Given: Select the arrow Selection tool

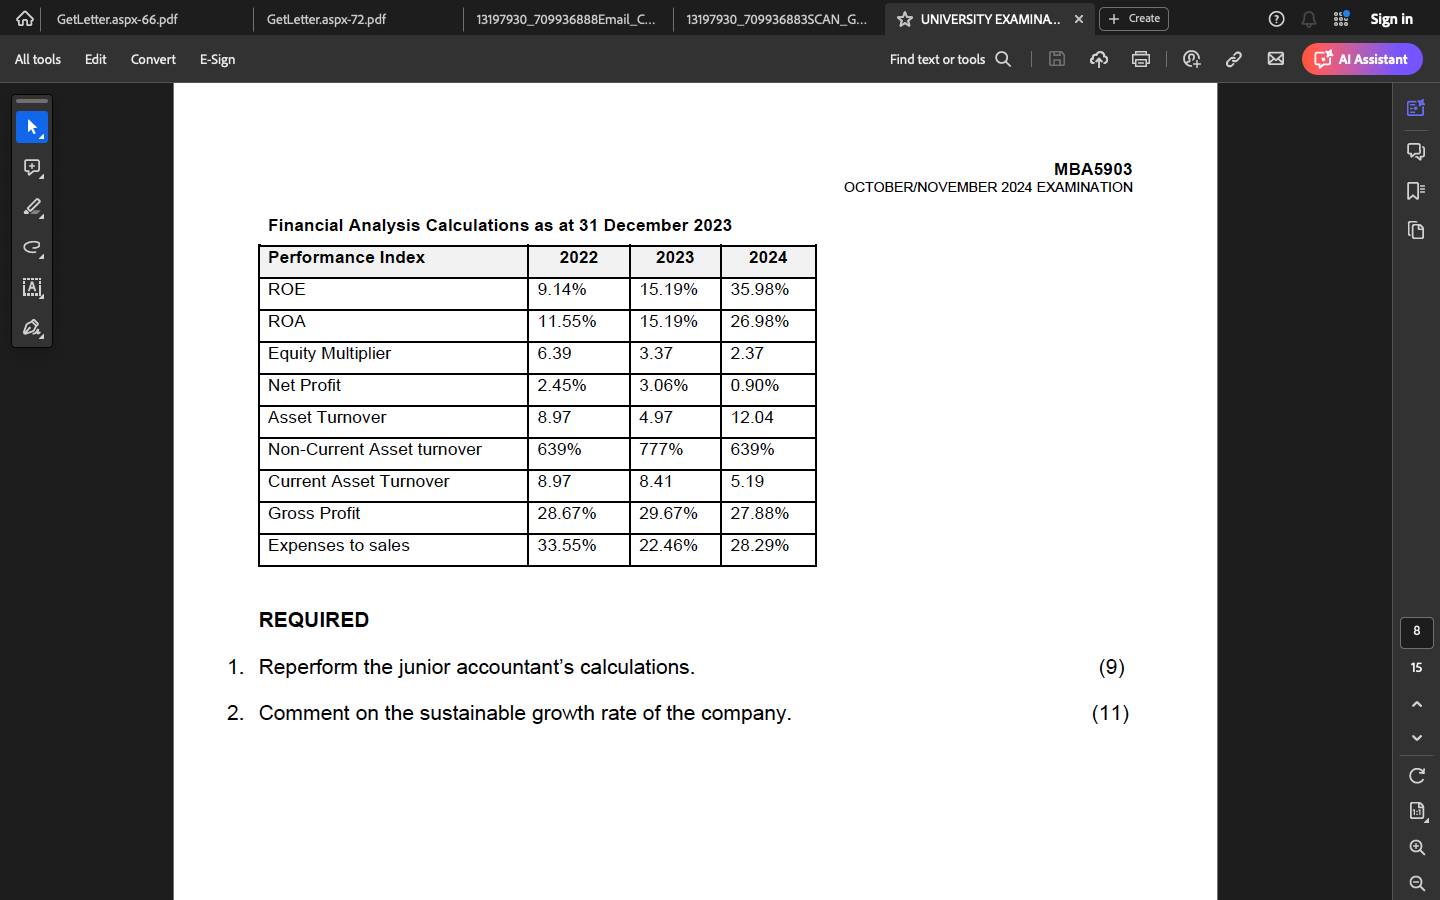Looking at the screenshot, I should 32,127.
